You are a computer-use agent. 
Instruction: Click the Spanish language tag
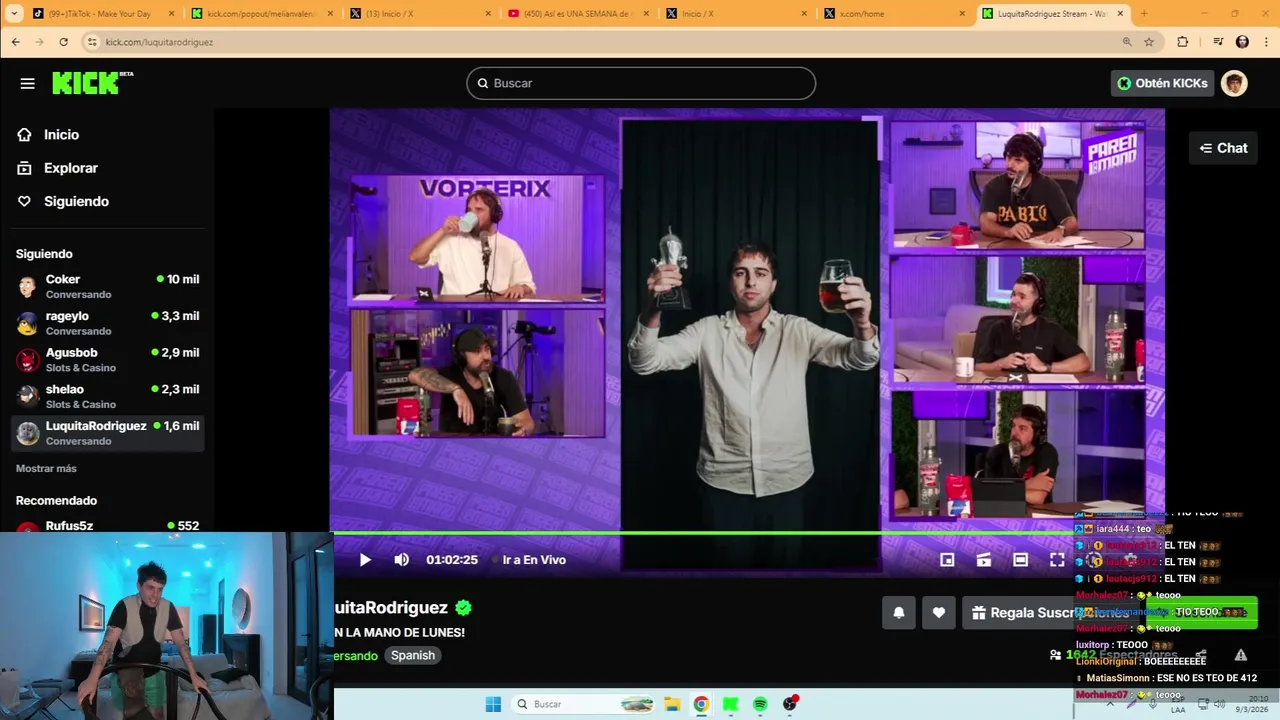[413, 656]
